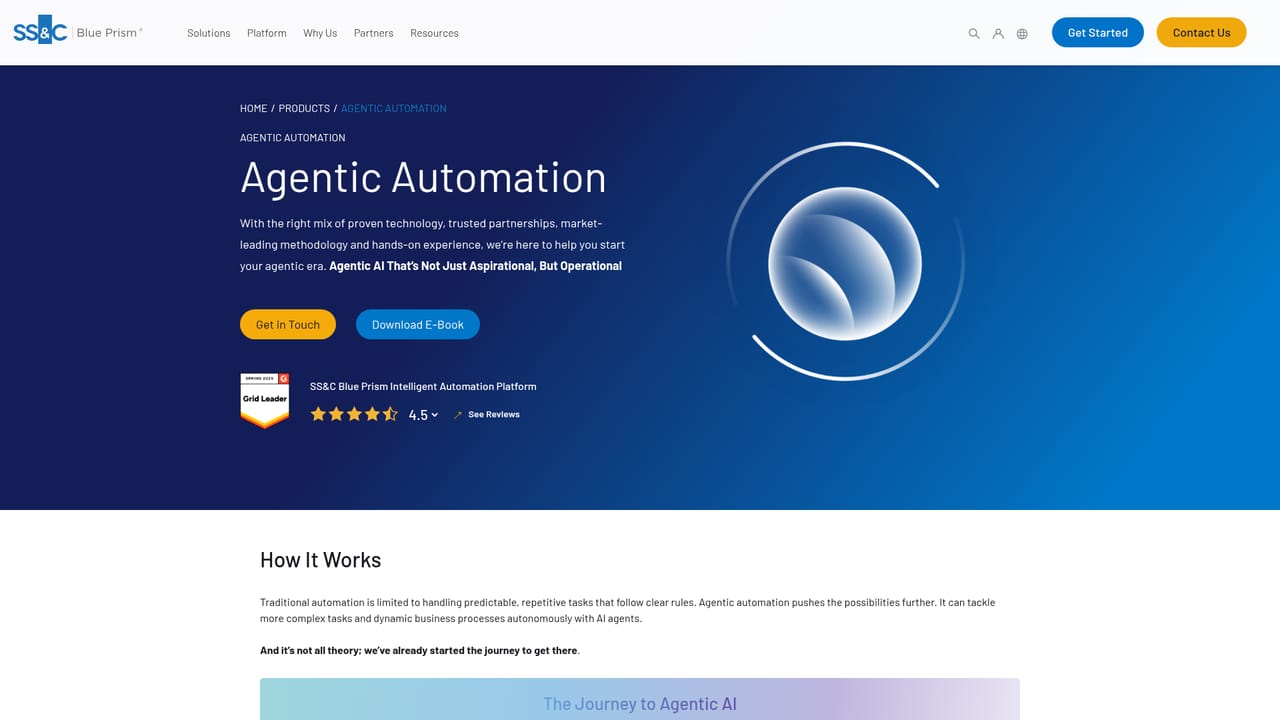The width and height of the screenshot is (1280, 720).
Task: Click the Agentic Automation main heading
Action: pos(423,178)
